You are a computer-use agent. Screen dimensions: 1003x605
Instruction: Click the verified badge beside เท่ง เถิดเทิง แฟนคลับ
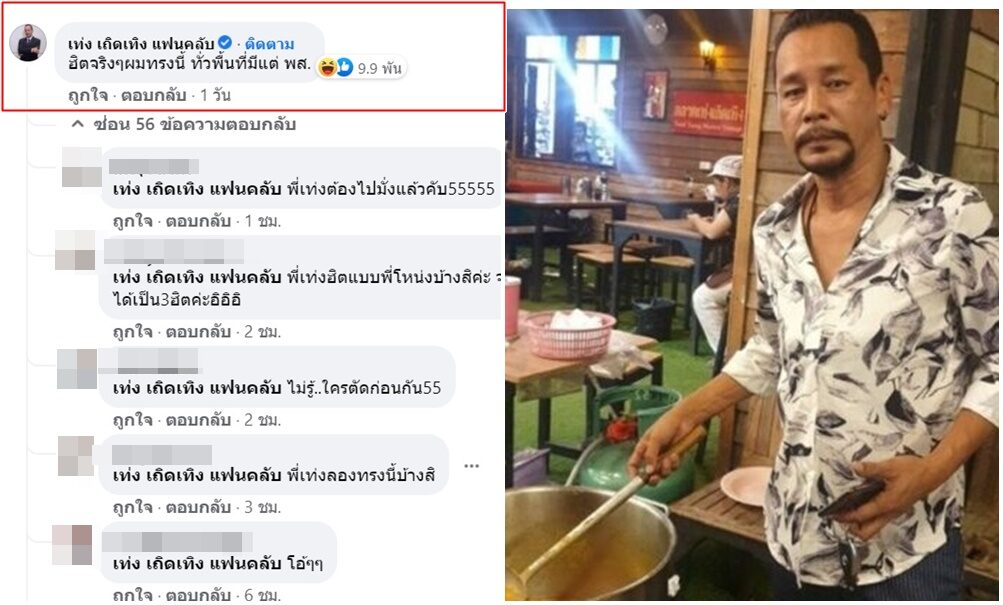225,43
